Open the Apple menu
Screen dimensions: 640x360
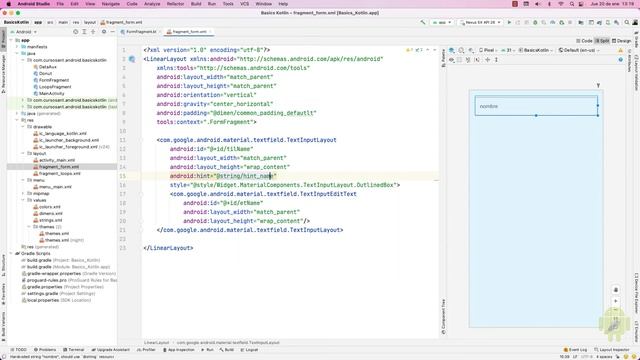[x=8, y=4]
